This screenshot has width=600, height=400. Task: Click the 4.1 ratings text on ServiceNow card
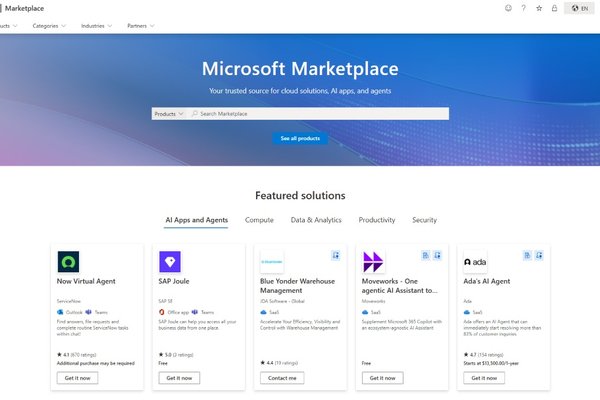[x=79, y=355]
